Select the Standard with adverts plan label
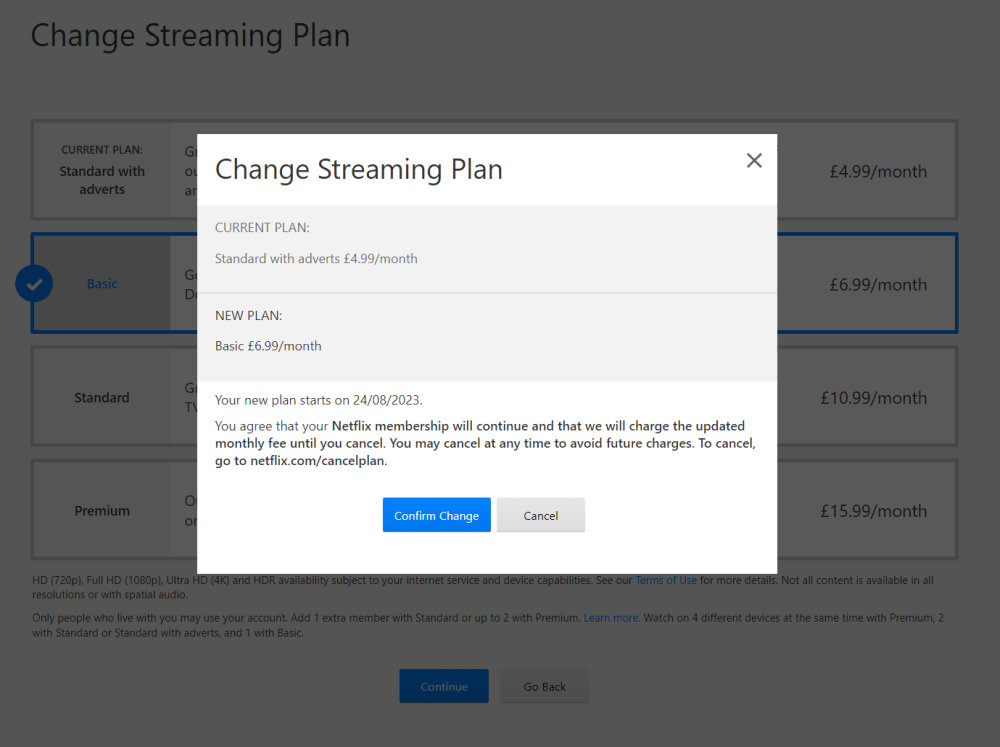 pos(102,180)
